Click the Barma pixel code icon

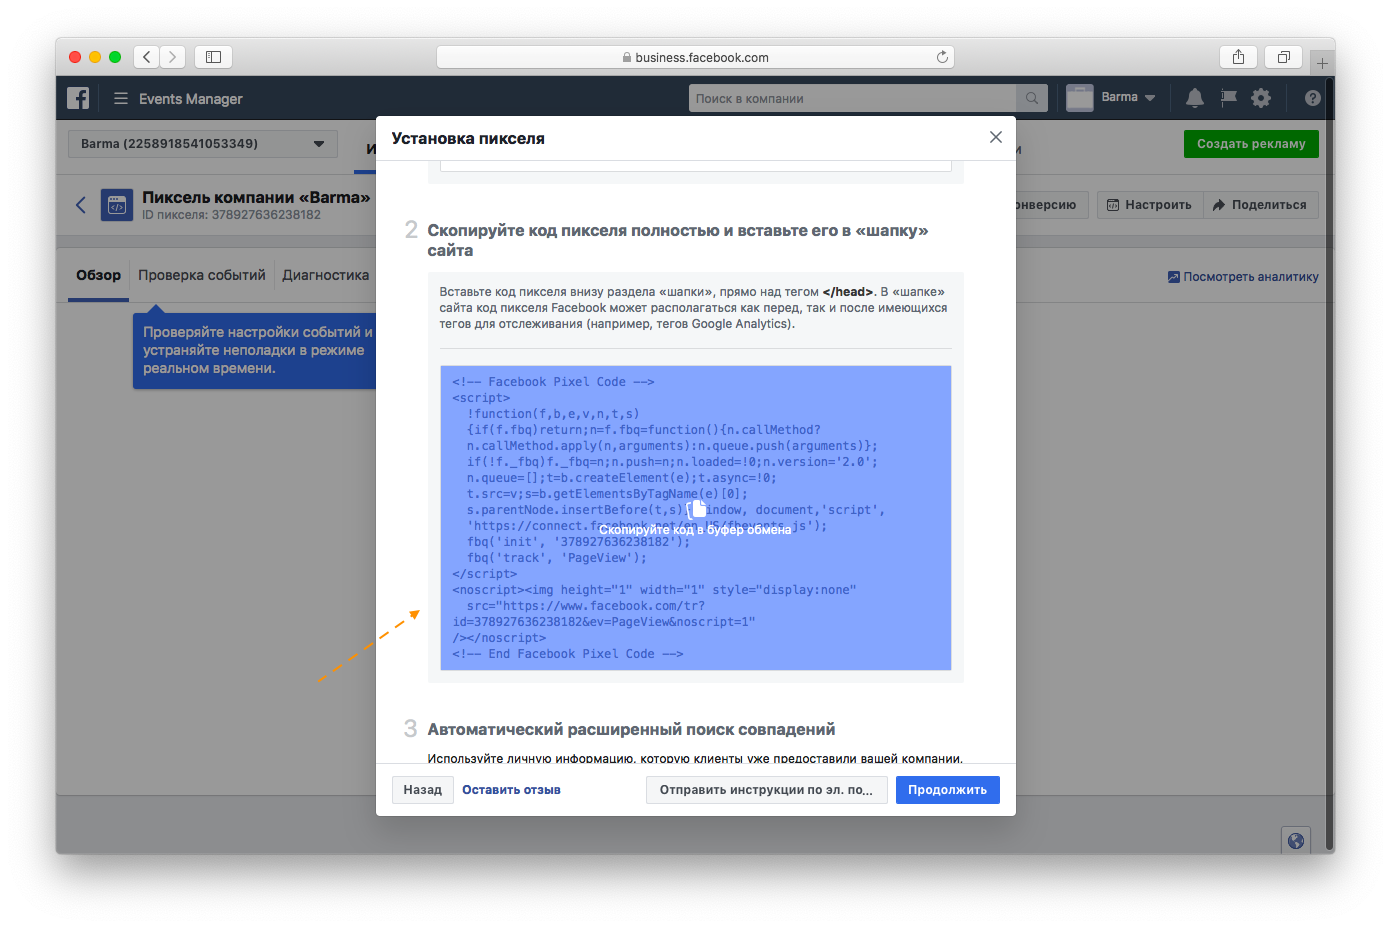[x=117, y=205]
